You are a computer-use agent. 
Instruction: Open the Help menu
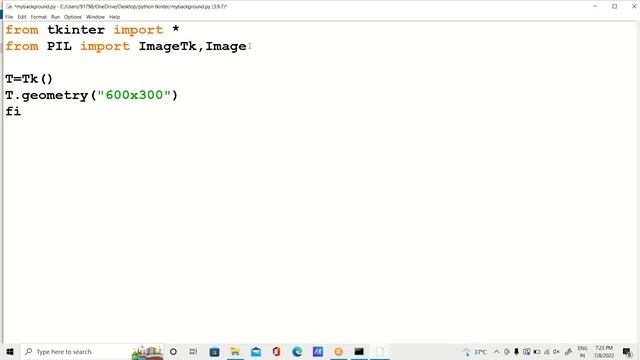point(114,17)
